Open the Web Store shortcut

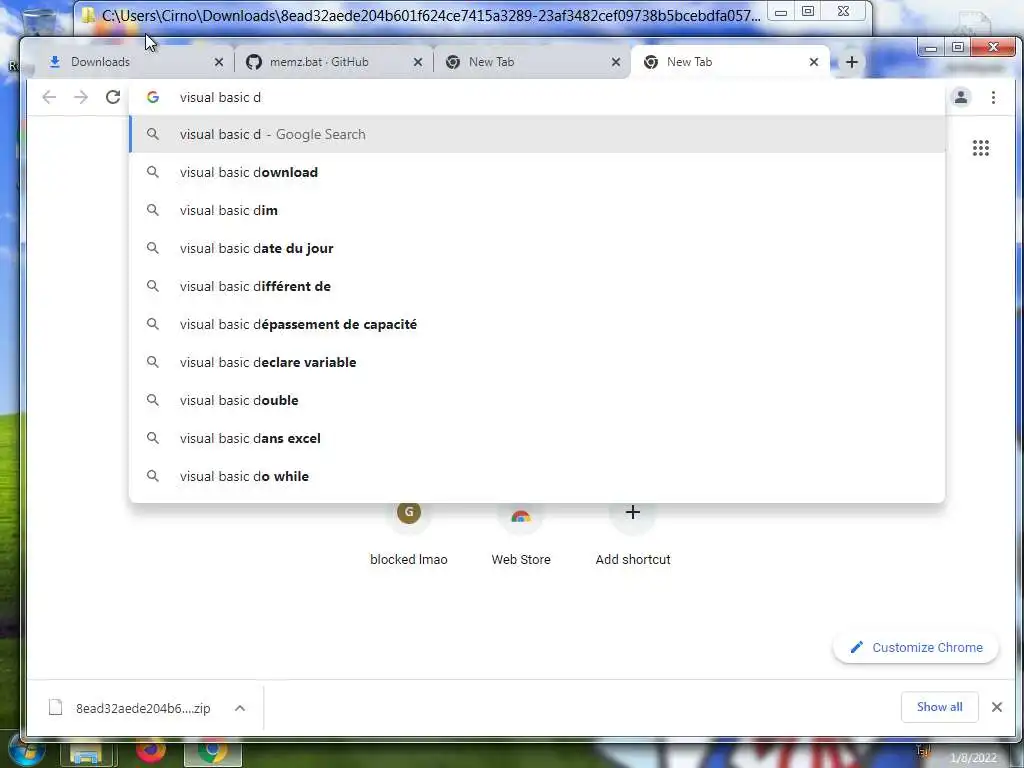click(x=520, y=532)
